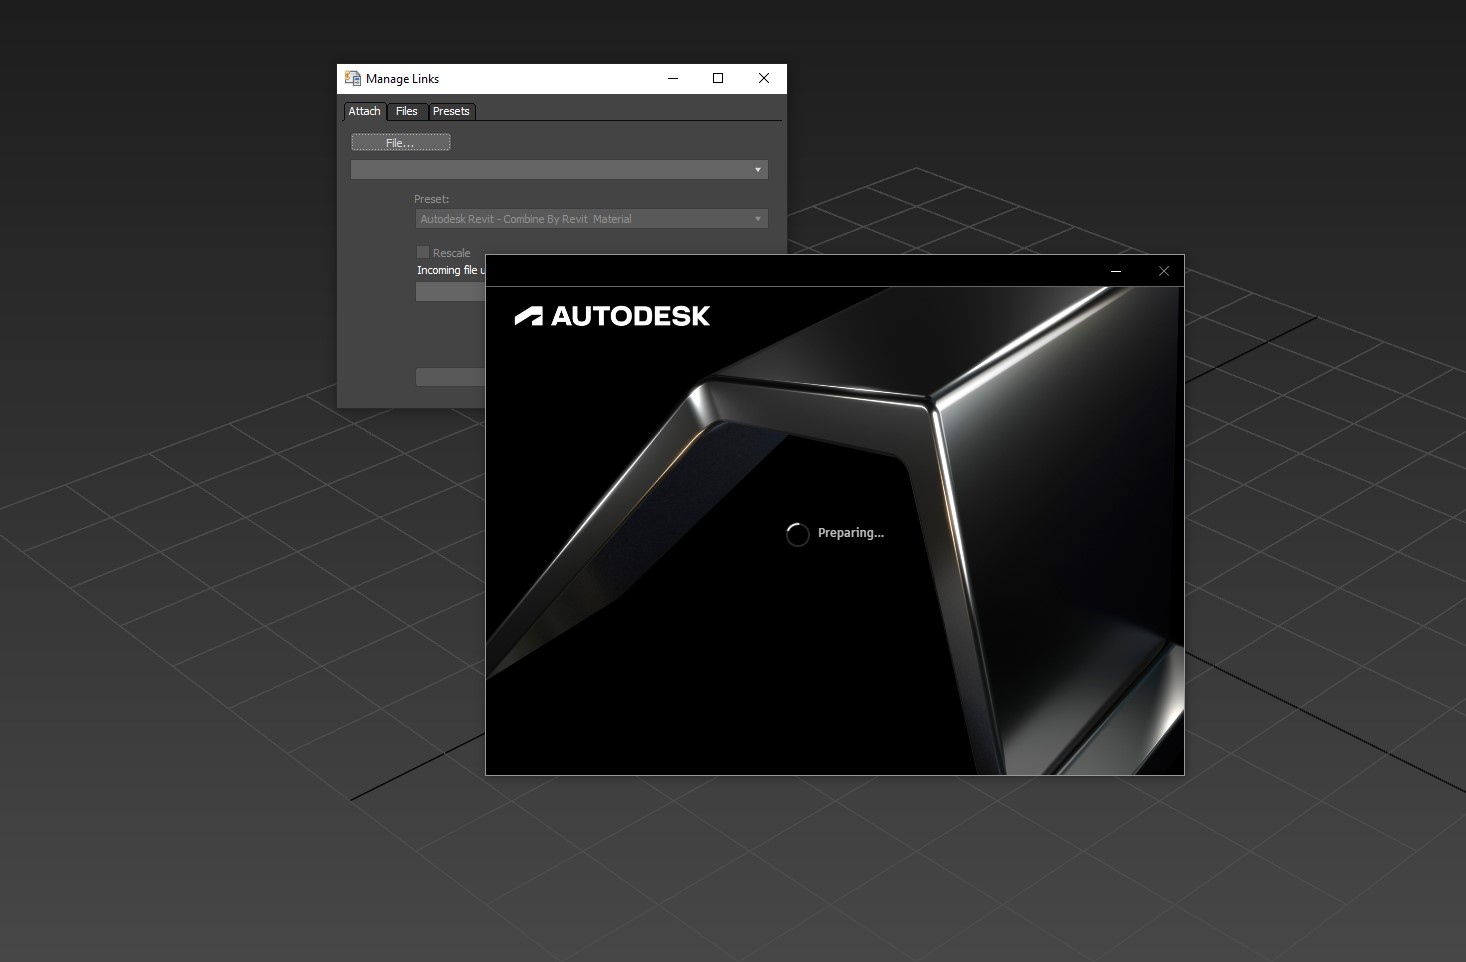Expand the empty file path dropdown
This screenshot has width=1466, height=962.
coord(559,170)
